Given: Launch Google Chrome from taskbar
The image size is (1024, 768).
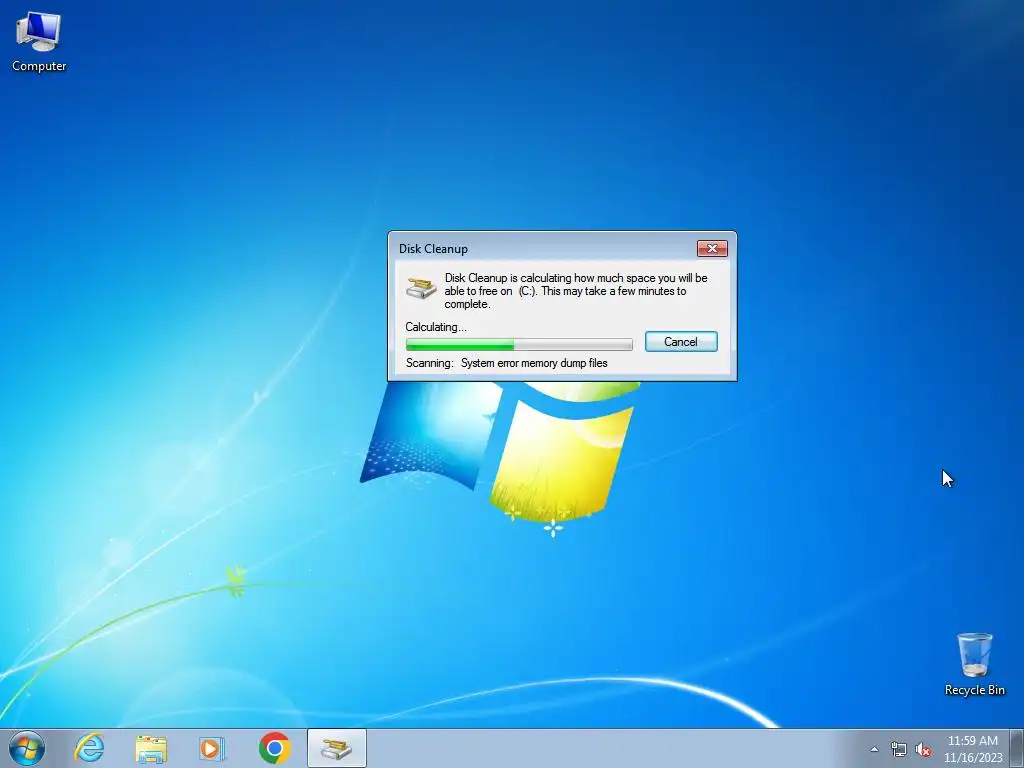Looking at the screenshot, I should coord(274,748).
